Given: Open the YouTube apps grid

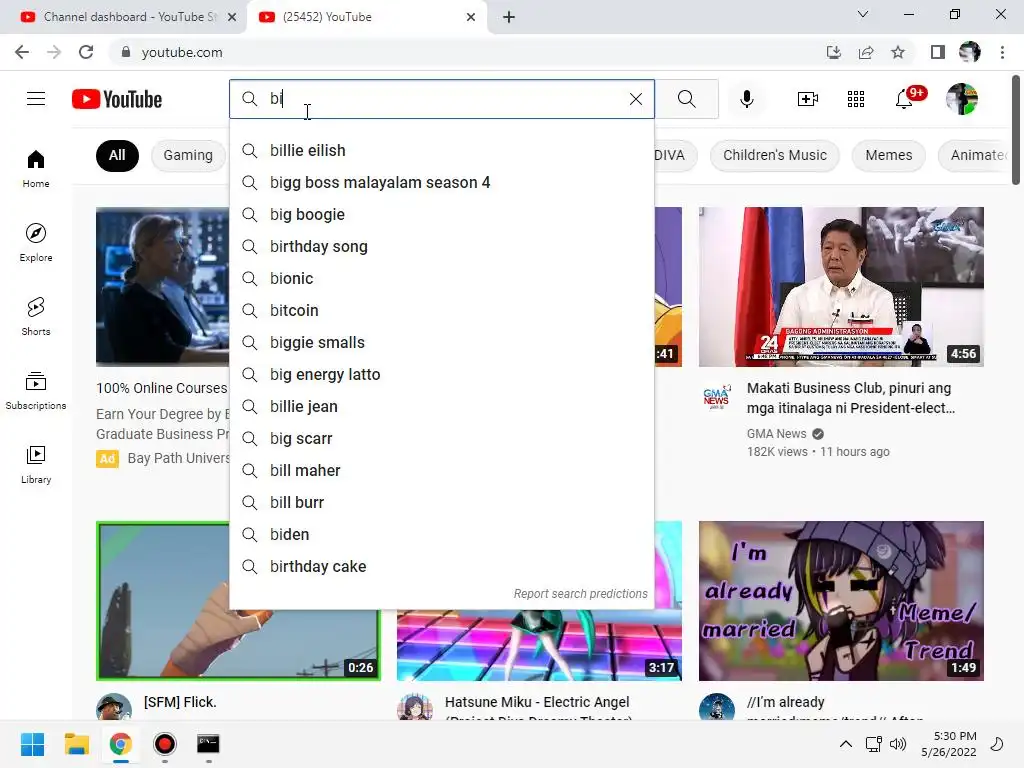Looking at the screenshot, I should tap(856, 99).
